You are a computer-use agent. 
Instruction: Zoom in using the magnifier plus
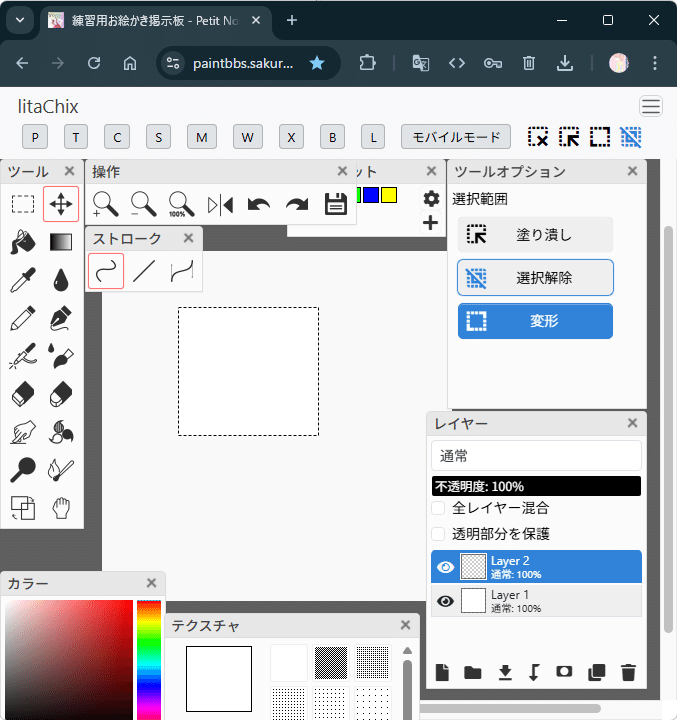[106, 205]
